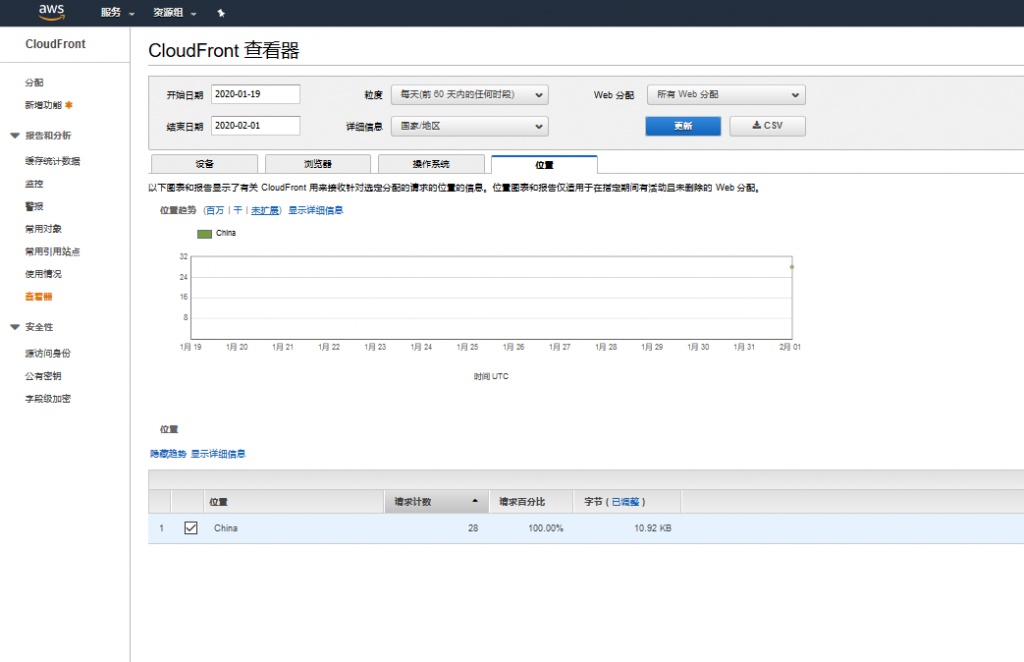Open the 详细信息 国家/地区 dropdown
This screenshot has height=662, width=1024.
(x=470, y=126)
